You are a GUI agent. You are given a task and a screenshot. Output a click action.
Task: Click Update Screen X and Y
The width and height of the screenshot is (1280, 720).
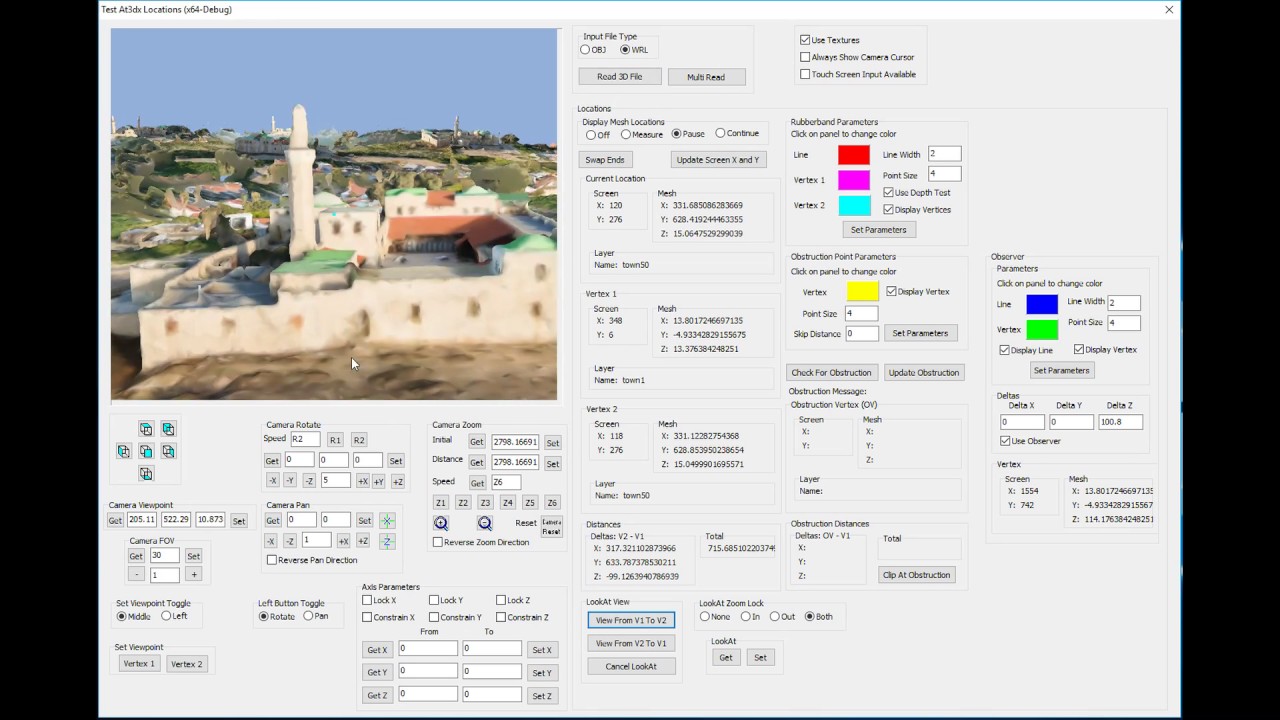click(717, 160)
